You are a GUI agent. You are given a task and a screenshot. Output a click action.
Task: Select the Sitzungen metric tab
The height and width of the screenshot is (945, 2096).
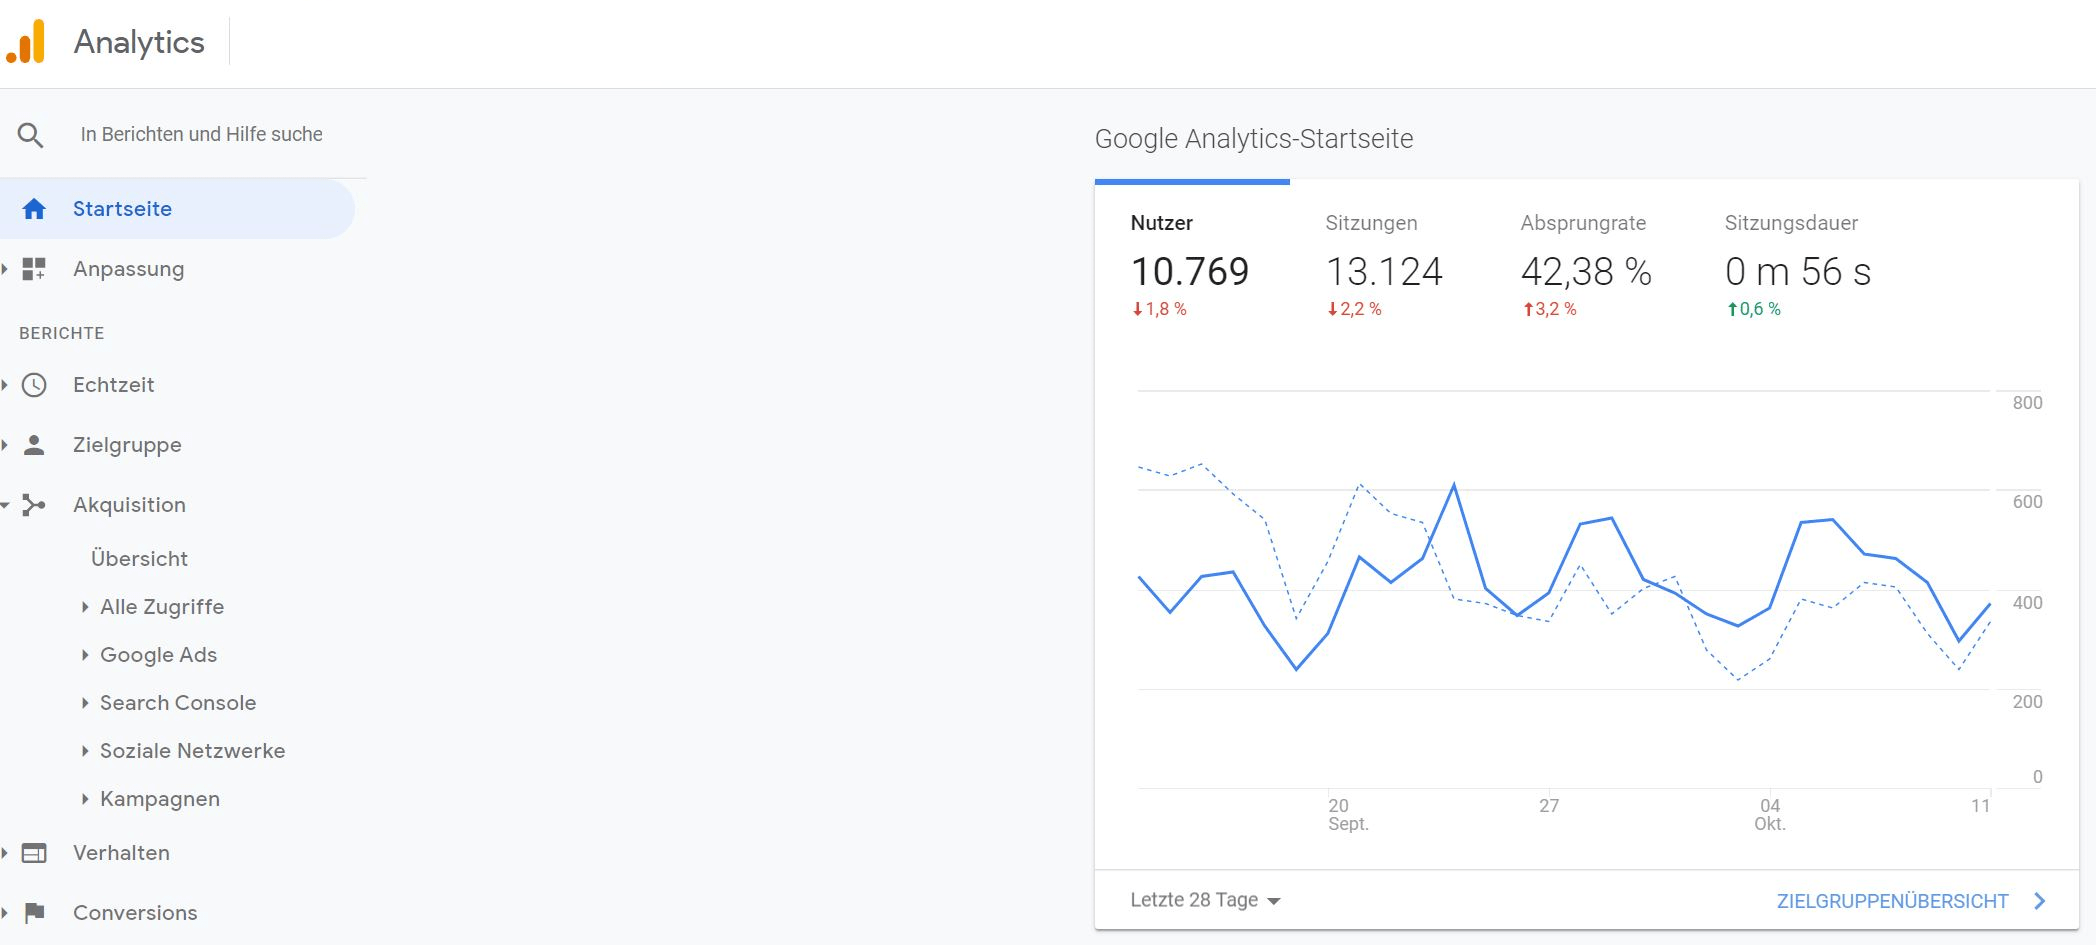(x=1387, y=264)
